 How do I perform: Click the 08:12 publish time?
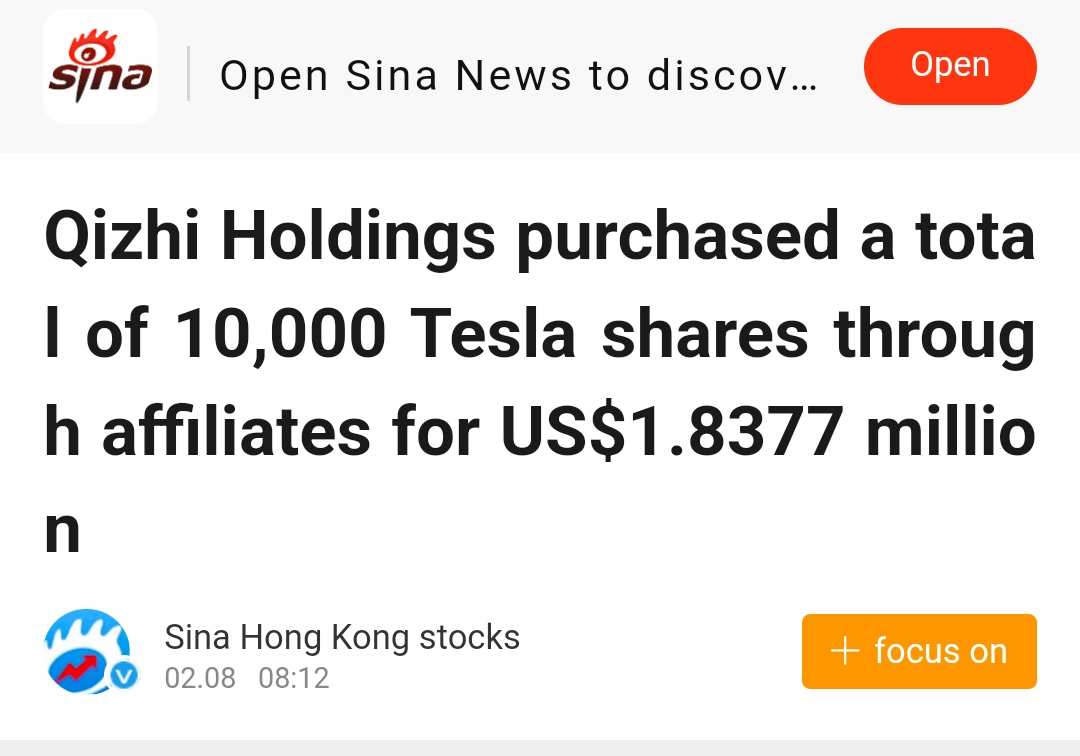(x=294, y=678)
